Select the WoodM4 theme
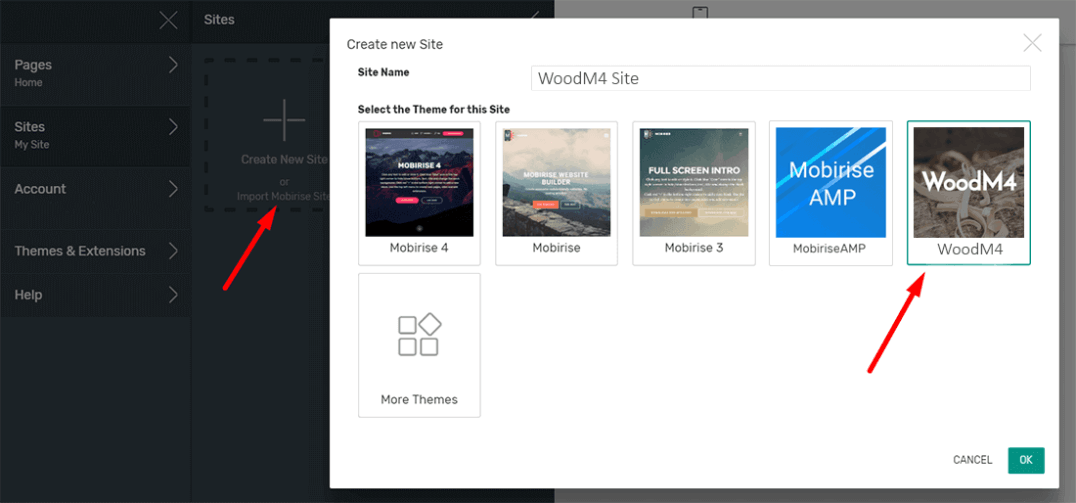The width and height of the screenshot is (1076, 503). coord(968,182)
